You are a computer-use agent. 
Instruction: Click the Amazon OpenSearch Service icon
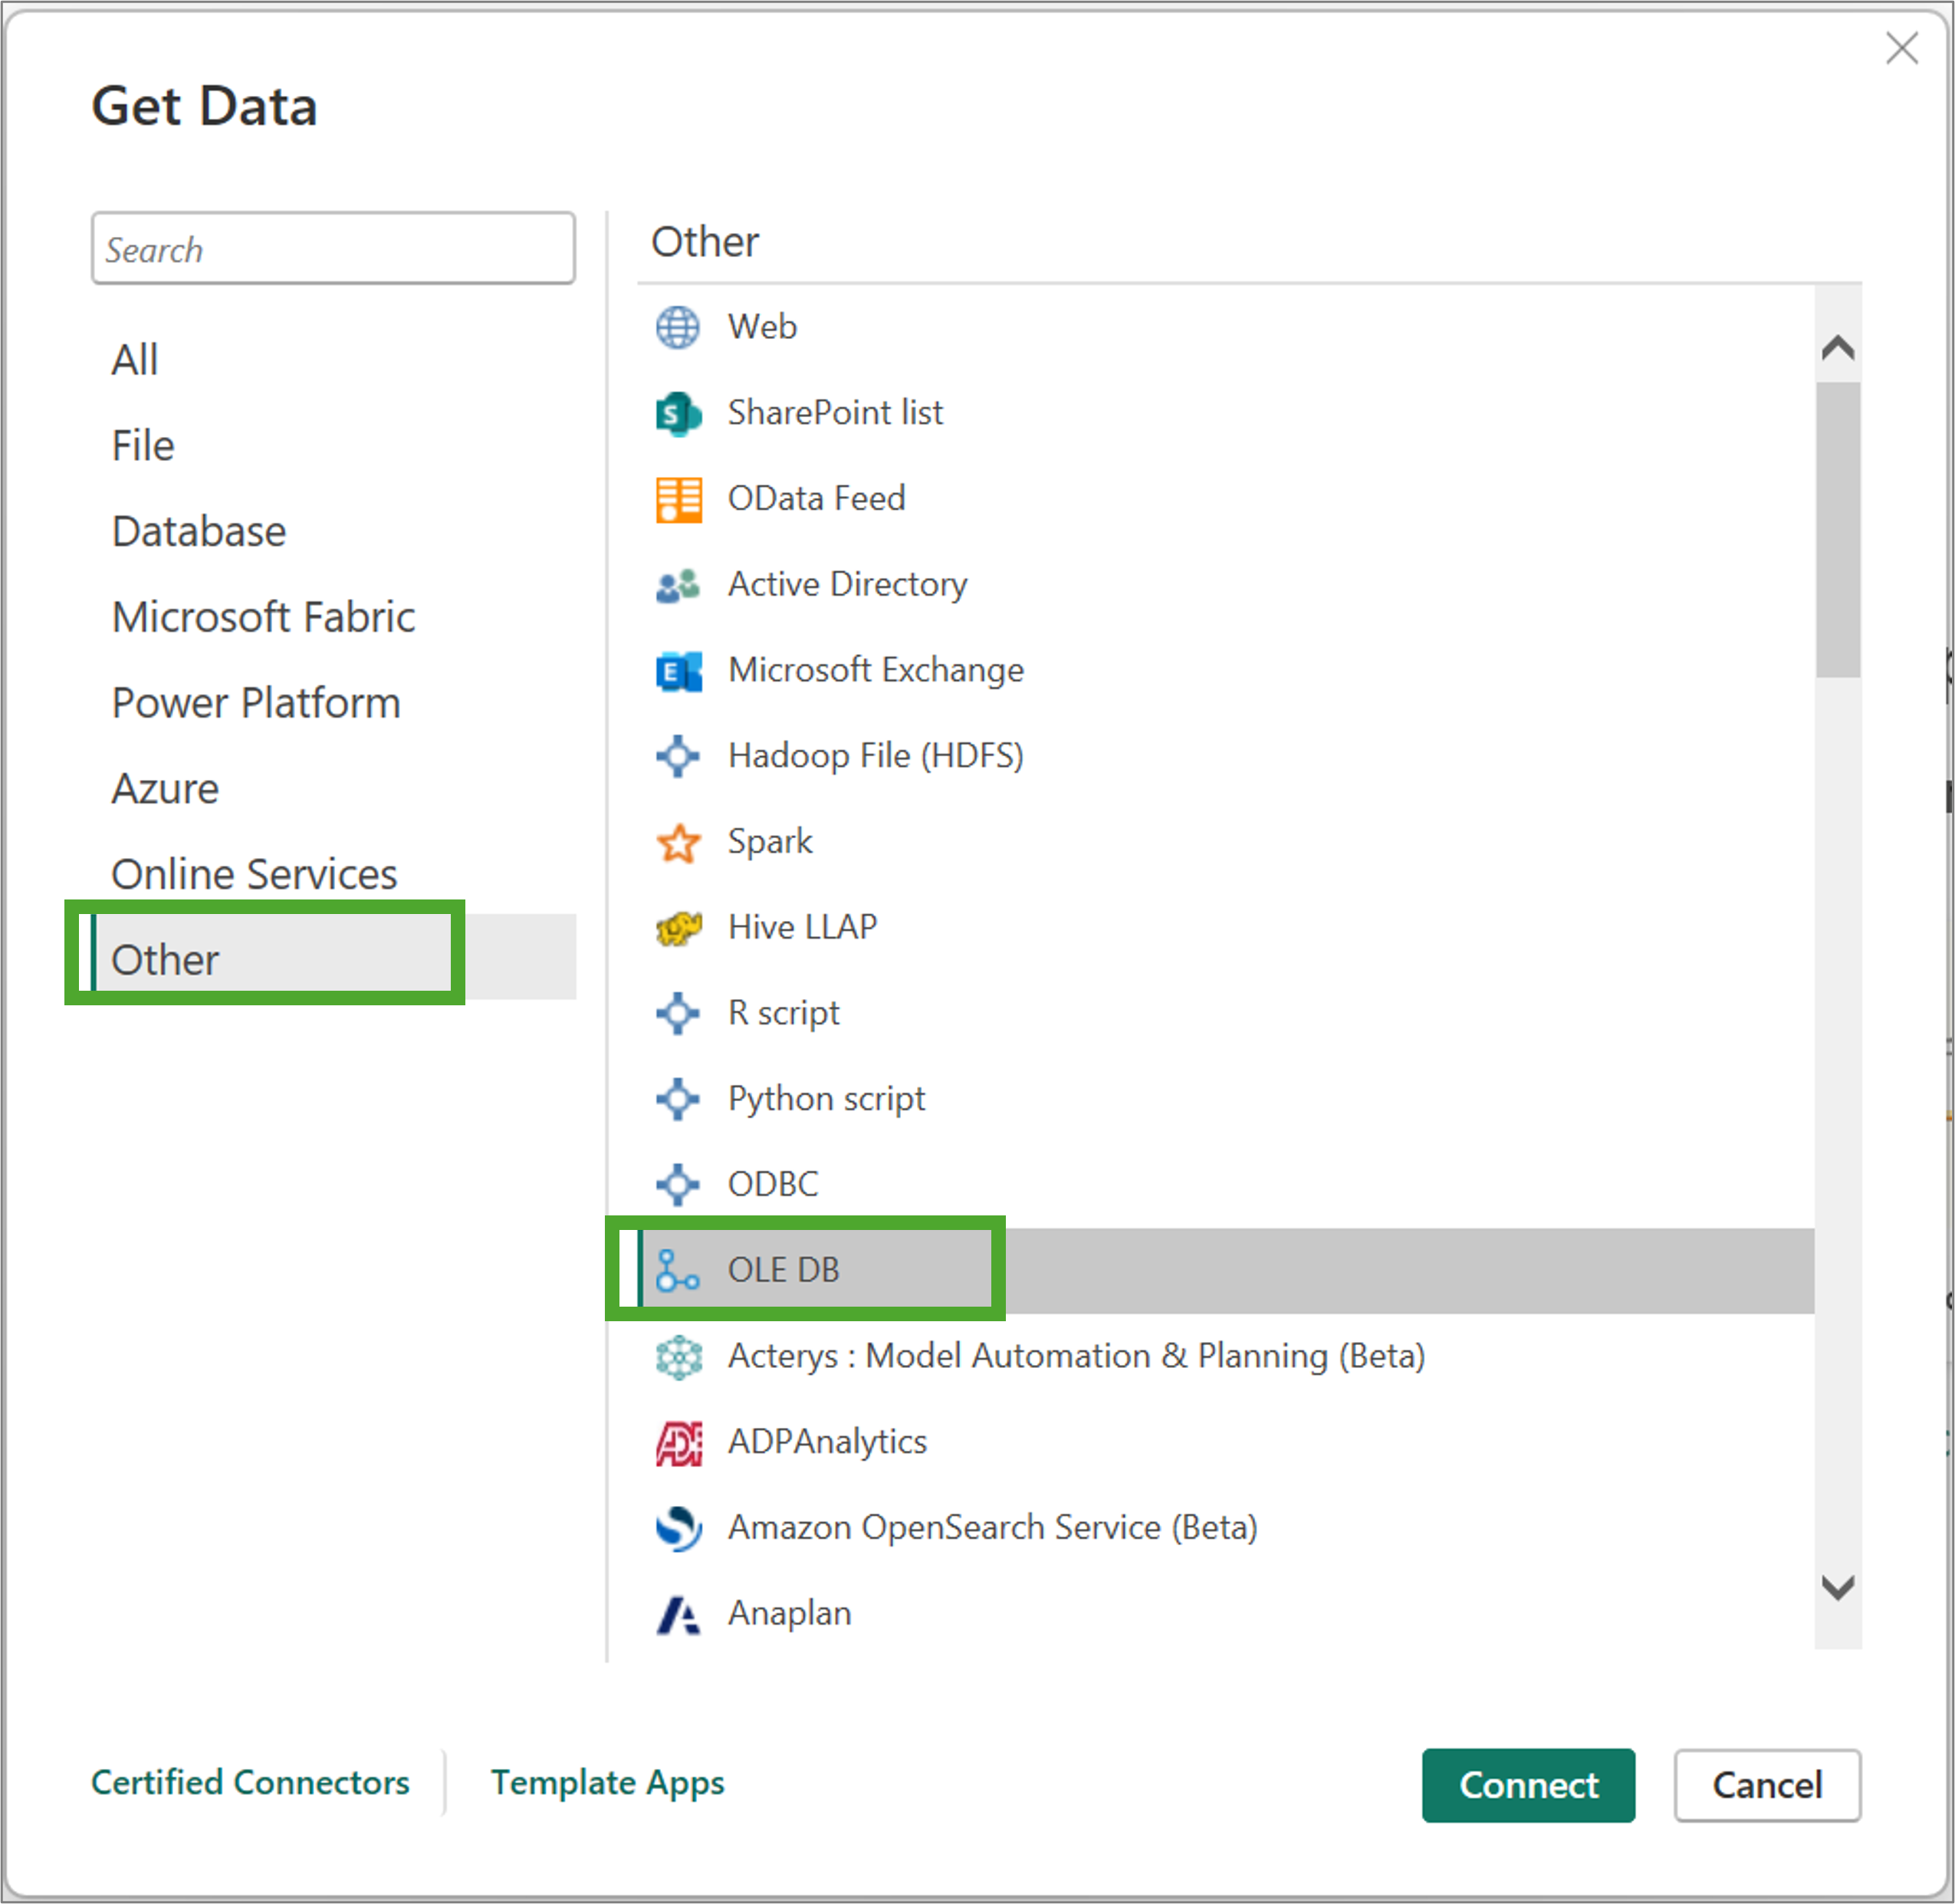(x=678, y=1528)
